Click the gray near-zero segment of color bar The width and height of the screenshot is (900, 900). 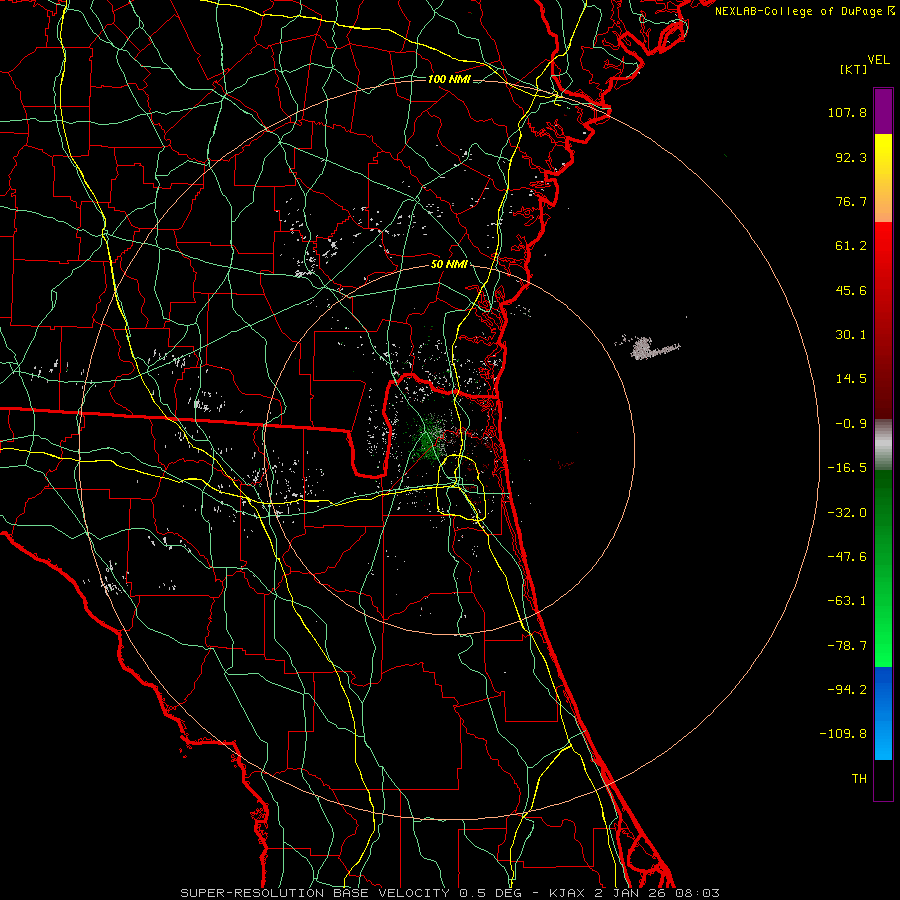[883, 445]
